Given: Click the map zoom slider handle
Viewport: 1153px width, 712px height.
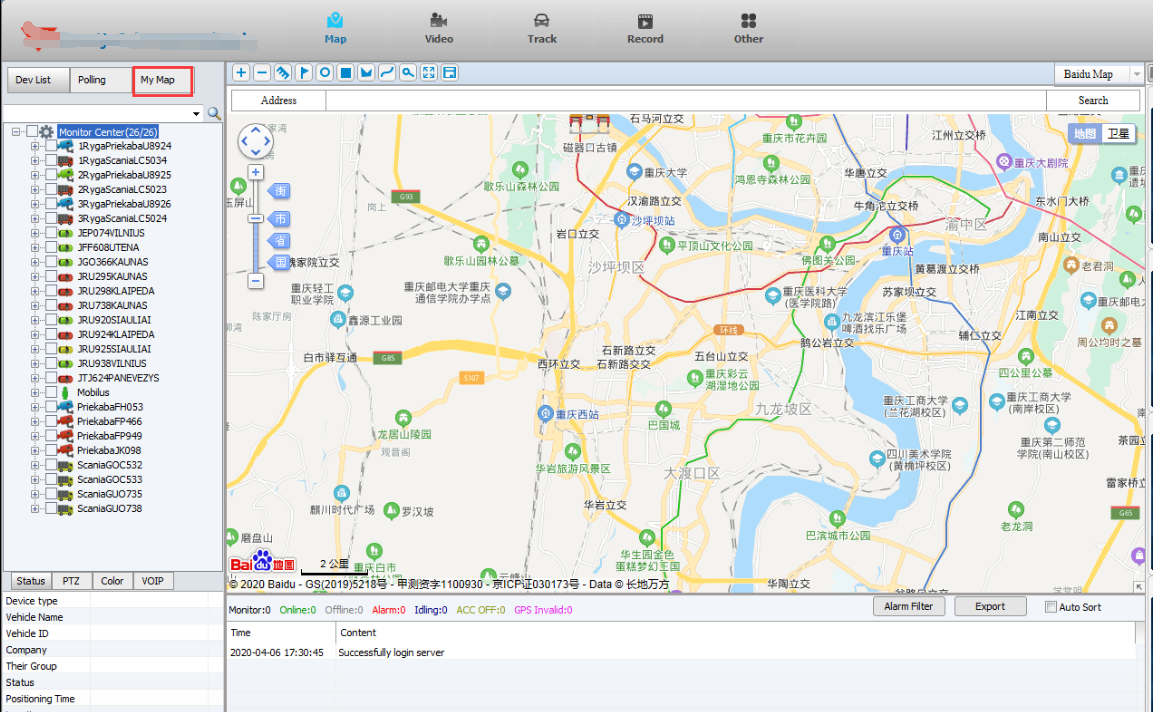Looking at the screenshot, I should pyautogui.click(x=255, y=218).
